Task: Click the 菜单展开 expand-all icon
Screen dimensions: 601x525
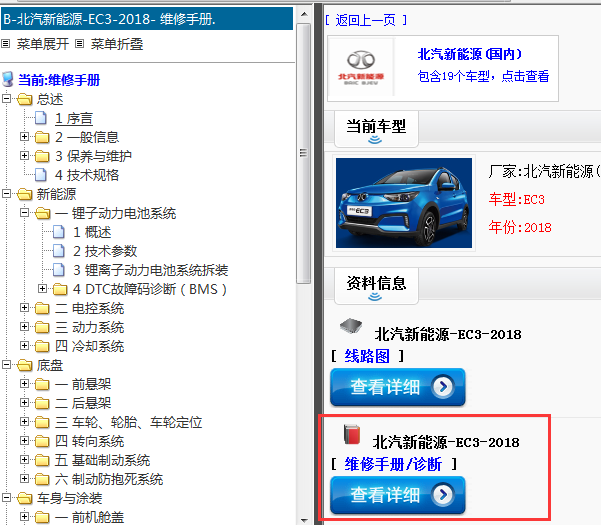Action: pos(5,44)
